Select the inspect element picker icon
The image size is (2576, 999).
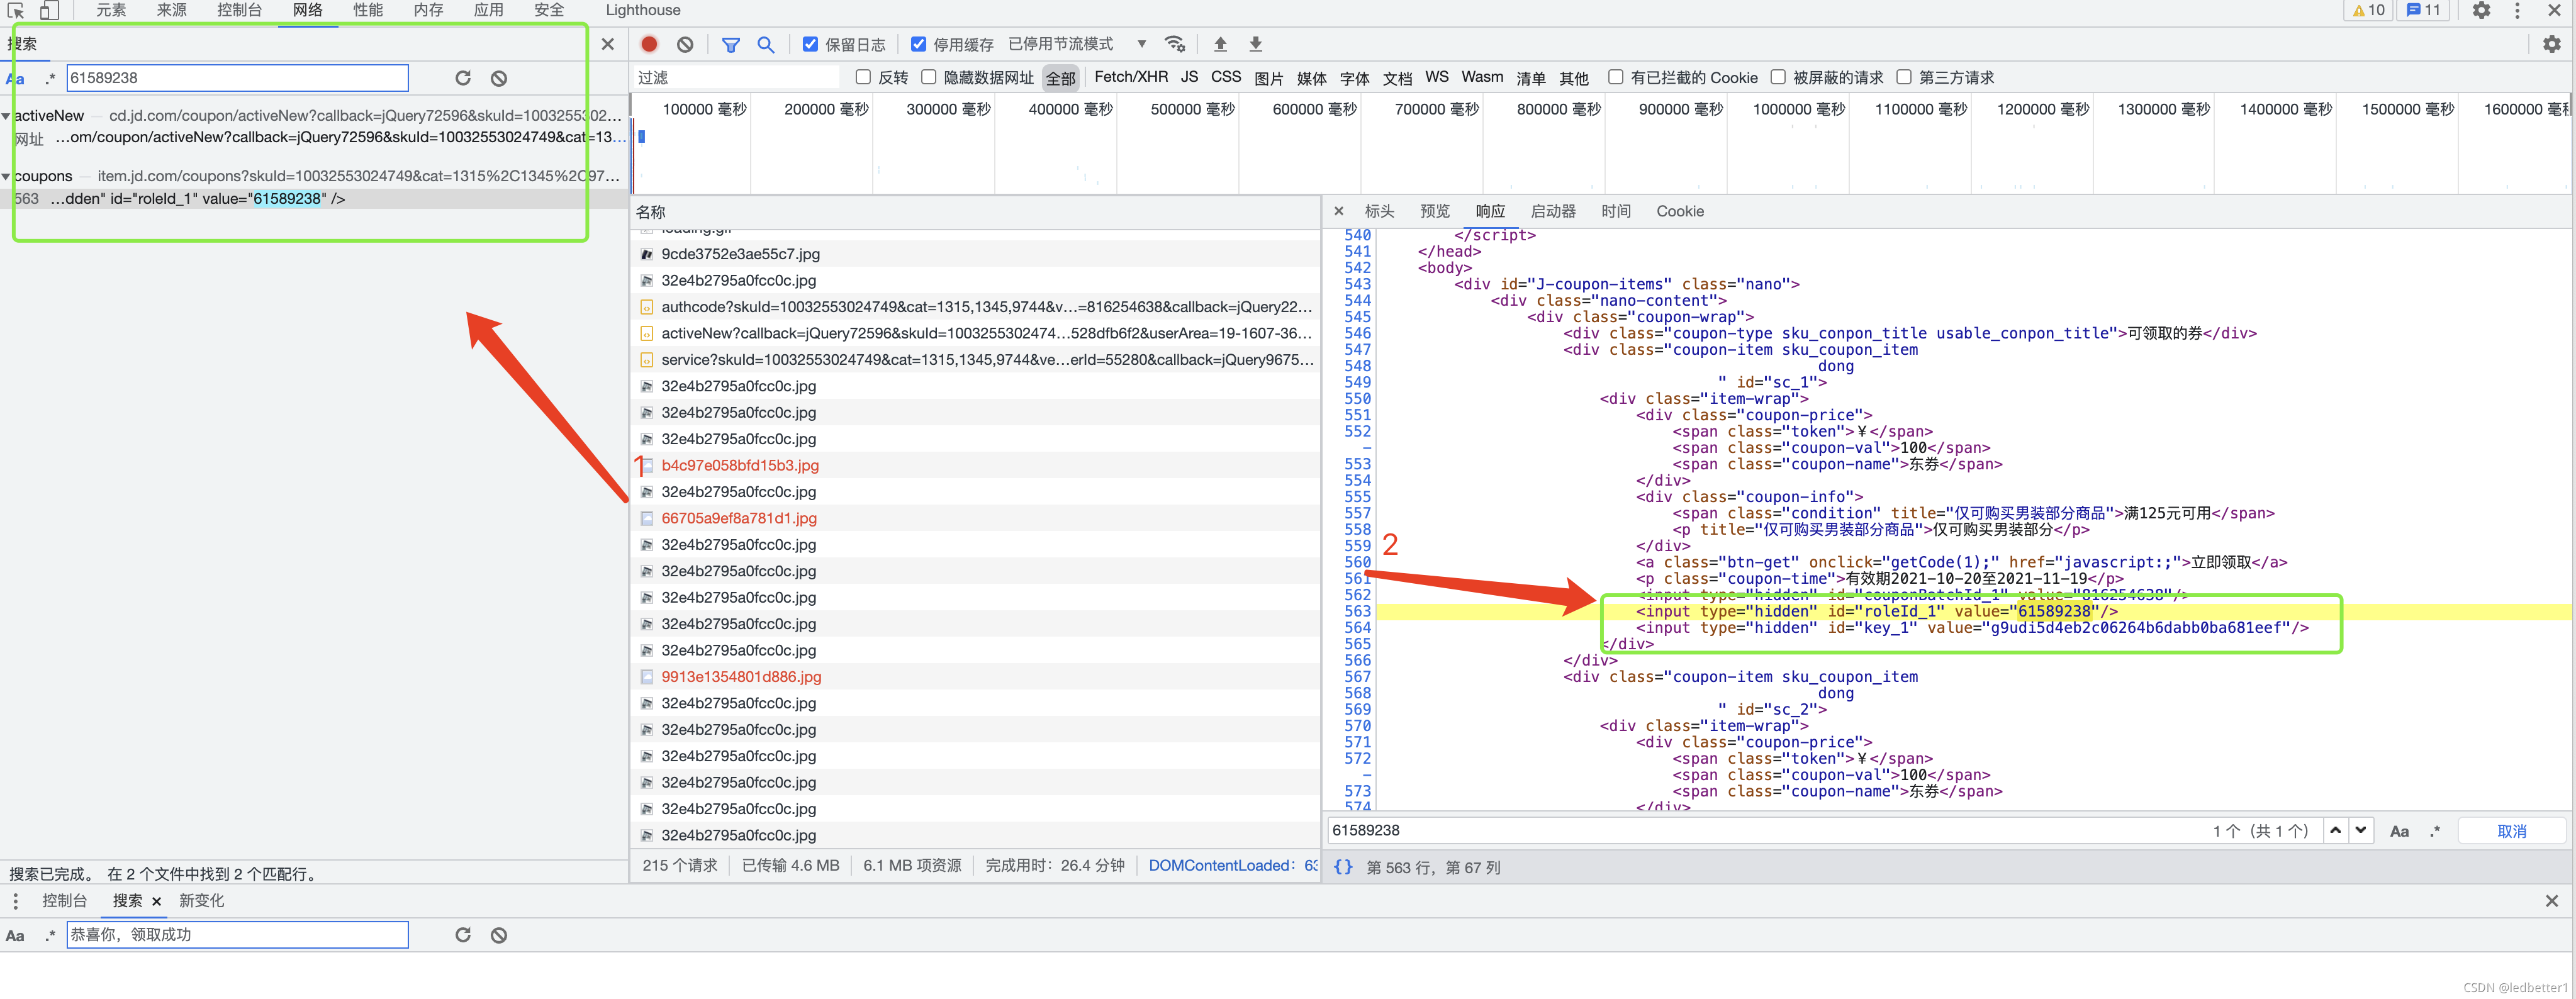pos(15,10)
